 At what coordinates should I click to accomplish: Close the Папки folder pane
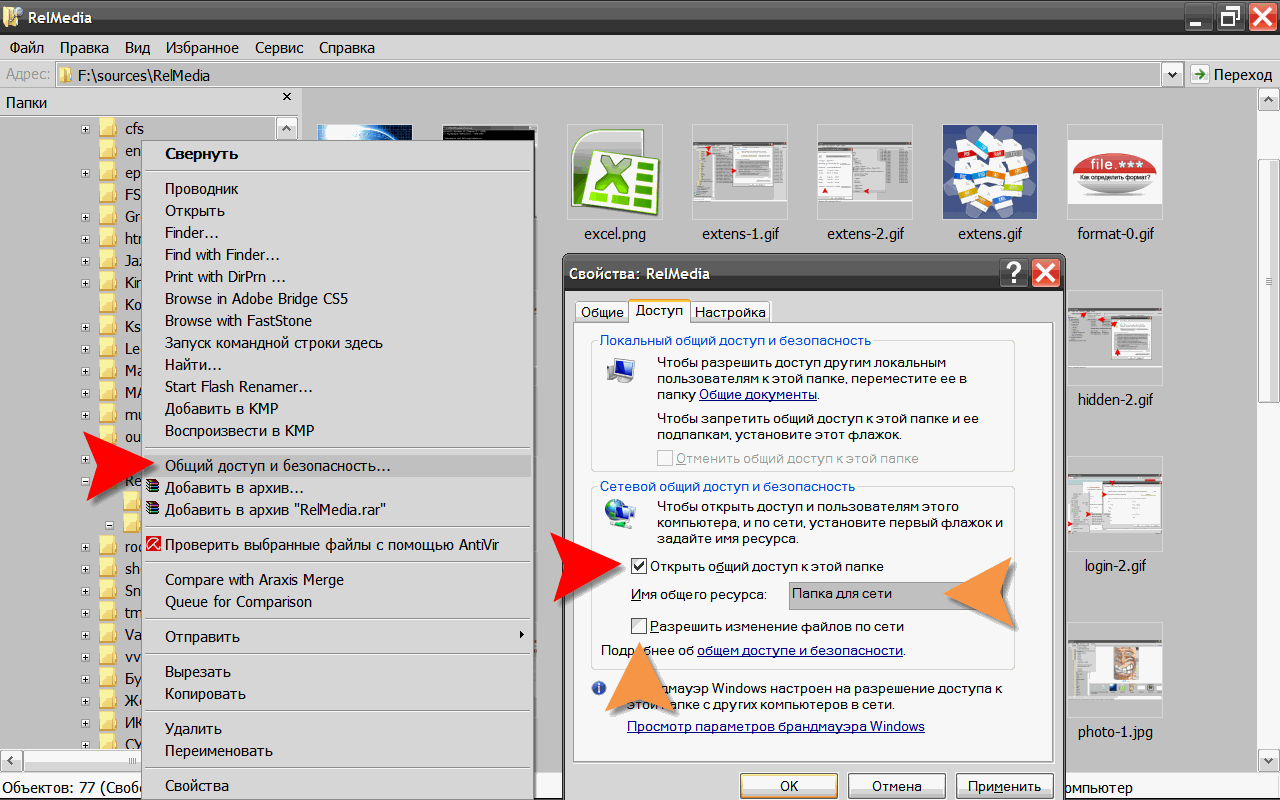click(287, 97)
